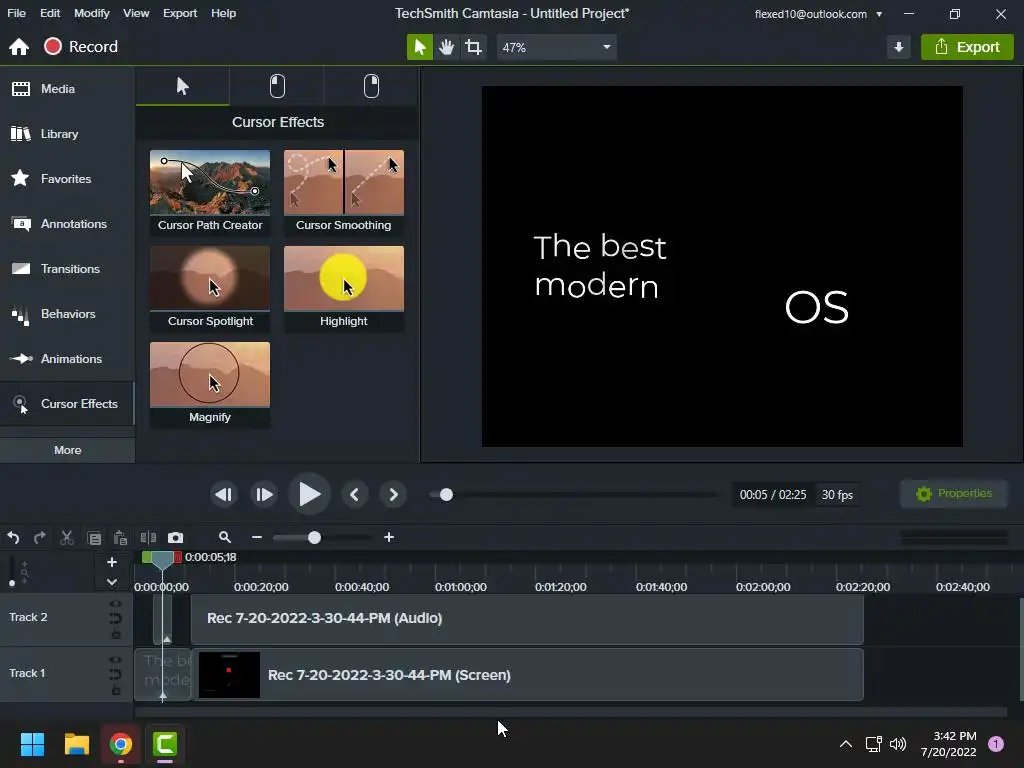Copy the selected timeline media
Image resolution: width=1024 pixels, height=768 pixels.
pos(94,537)
